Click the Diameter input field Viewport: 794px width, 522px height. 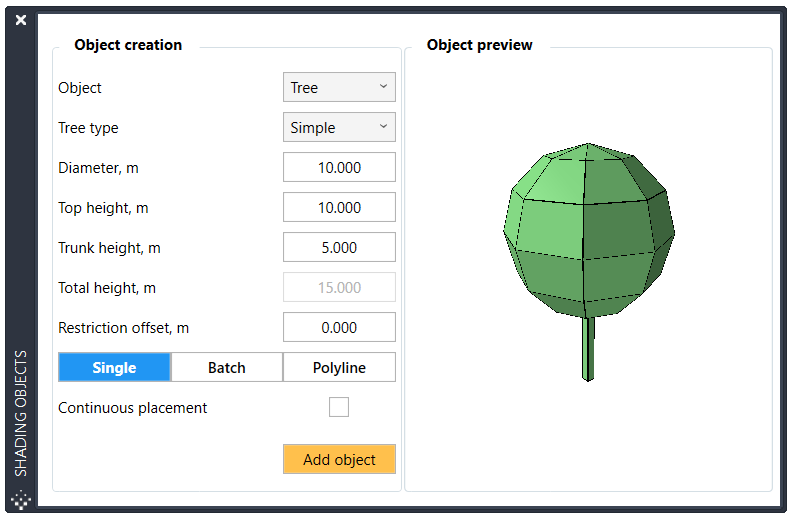click(x=339, y=168)
